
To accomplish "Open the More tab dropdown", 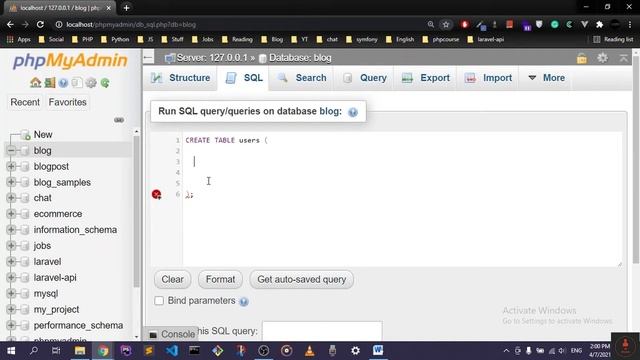I will pos(546,78).
